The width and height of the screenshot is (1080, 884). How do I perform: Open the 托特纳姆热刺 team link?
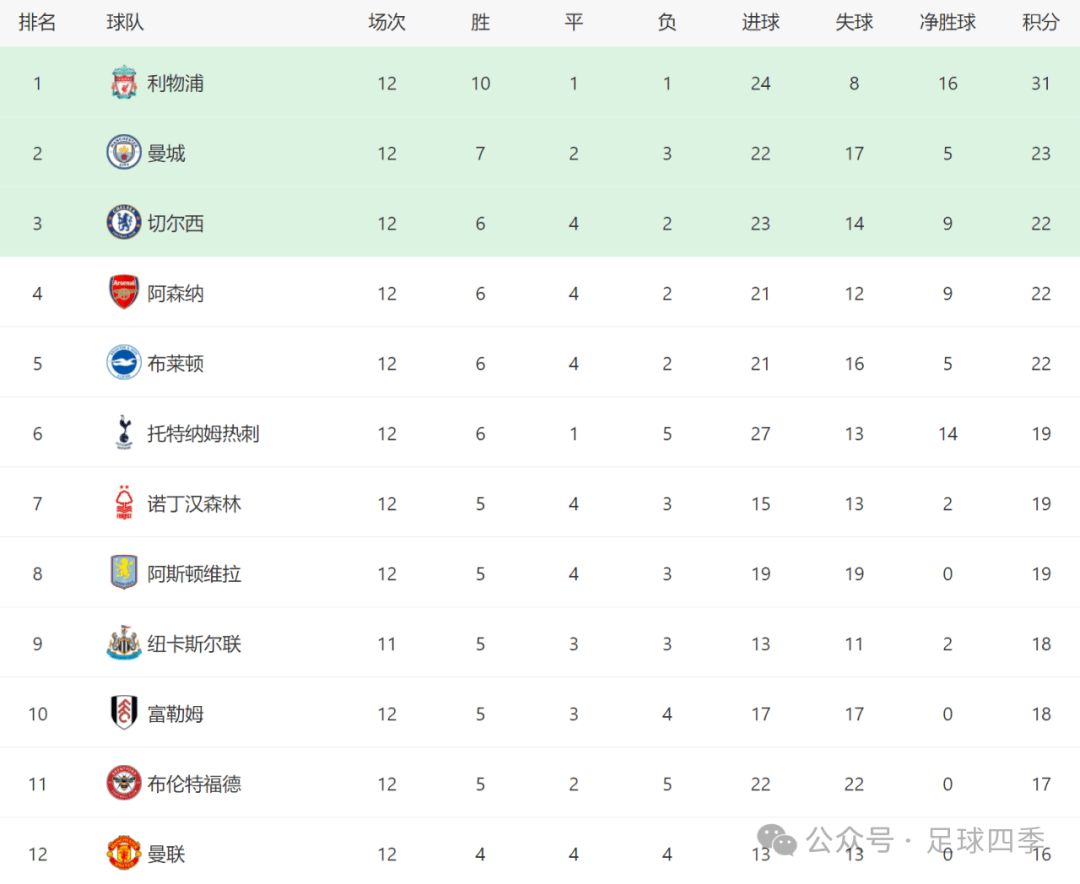203,433
